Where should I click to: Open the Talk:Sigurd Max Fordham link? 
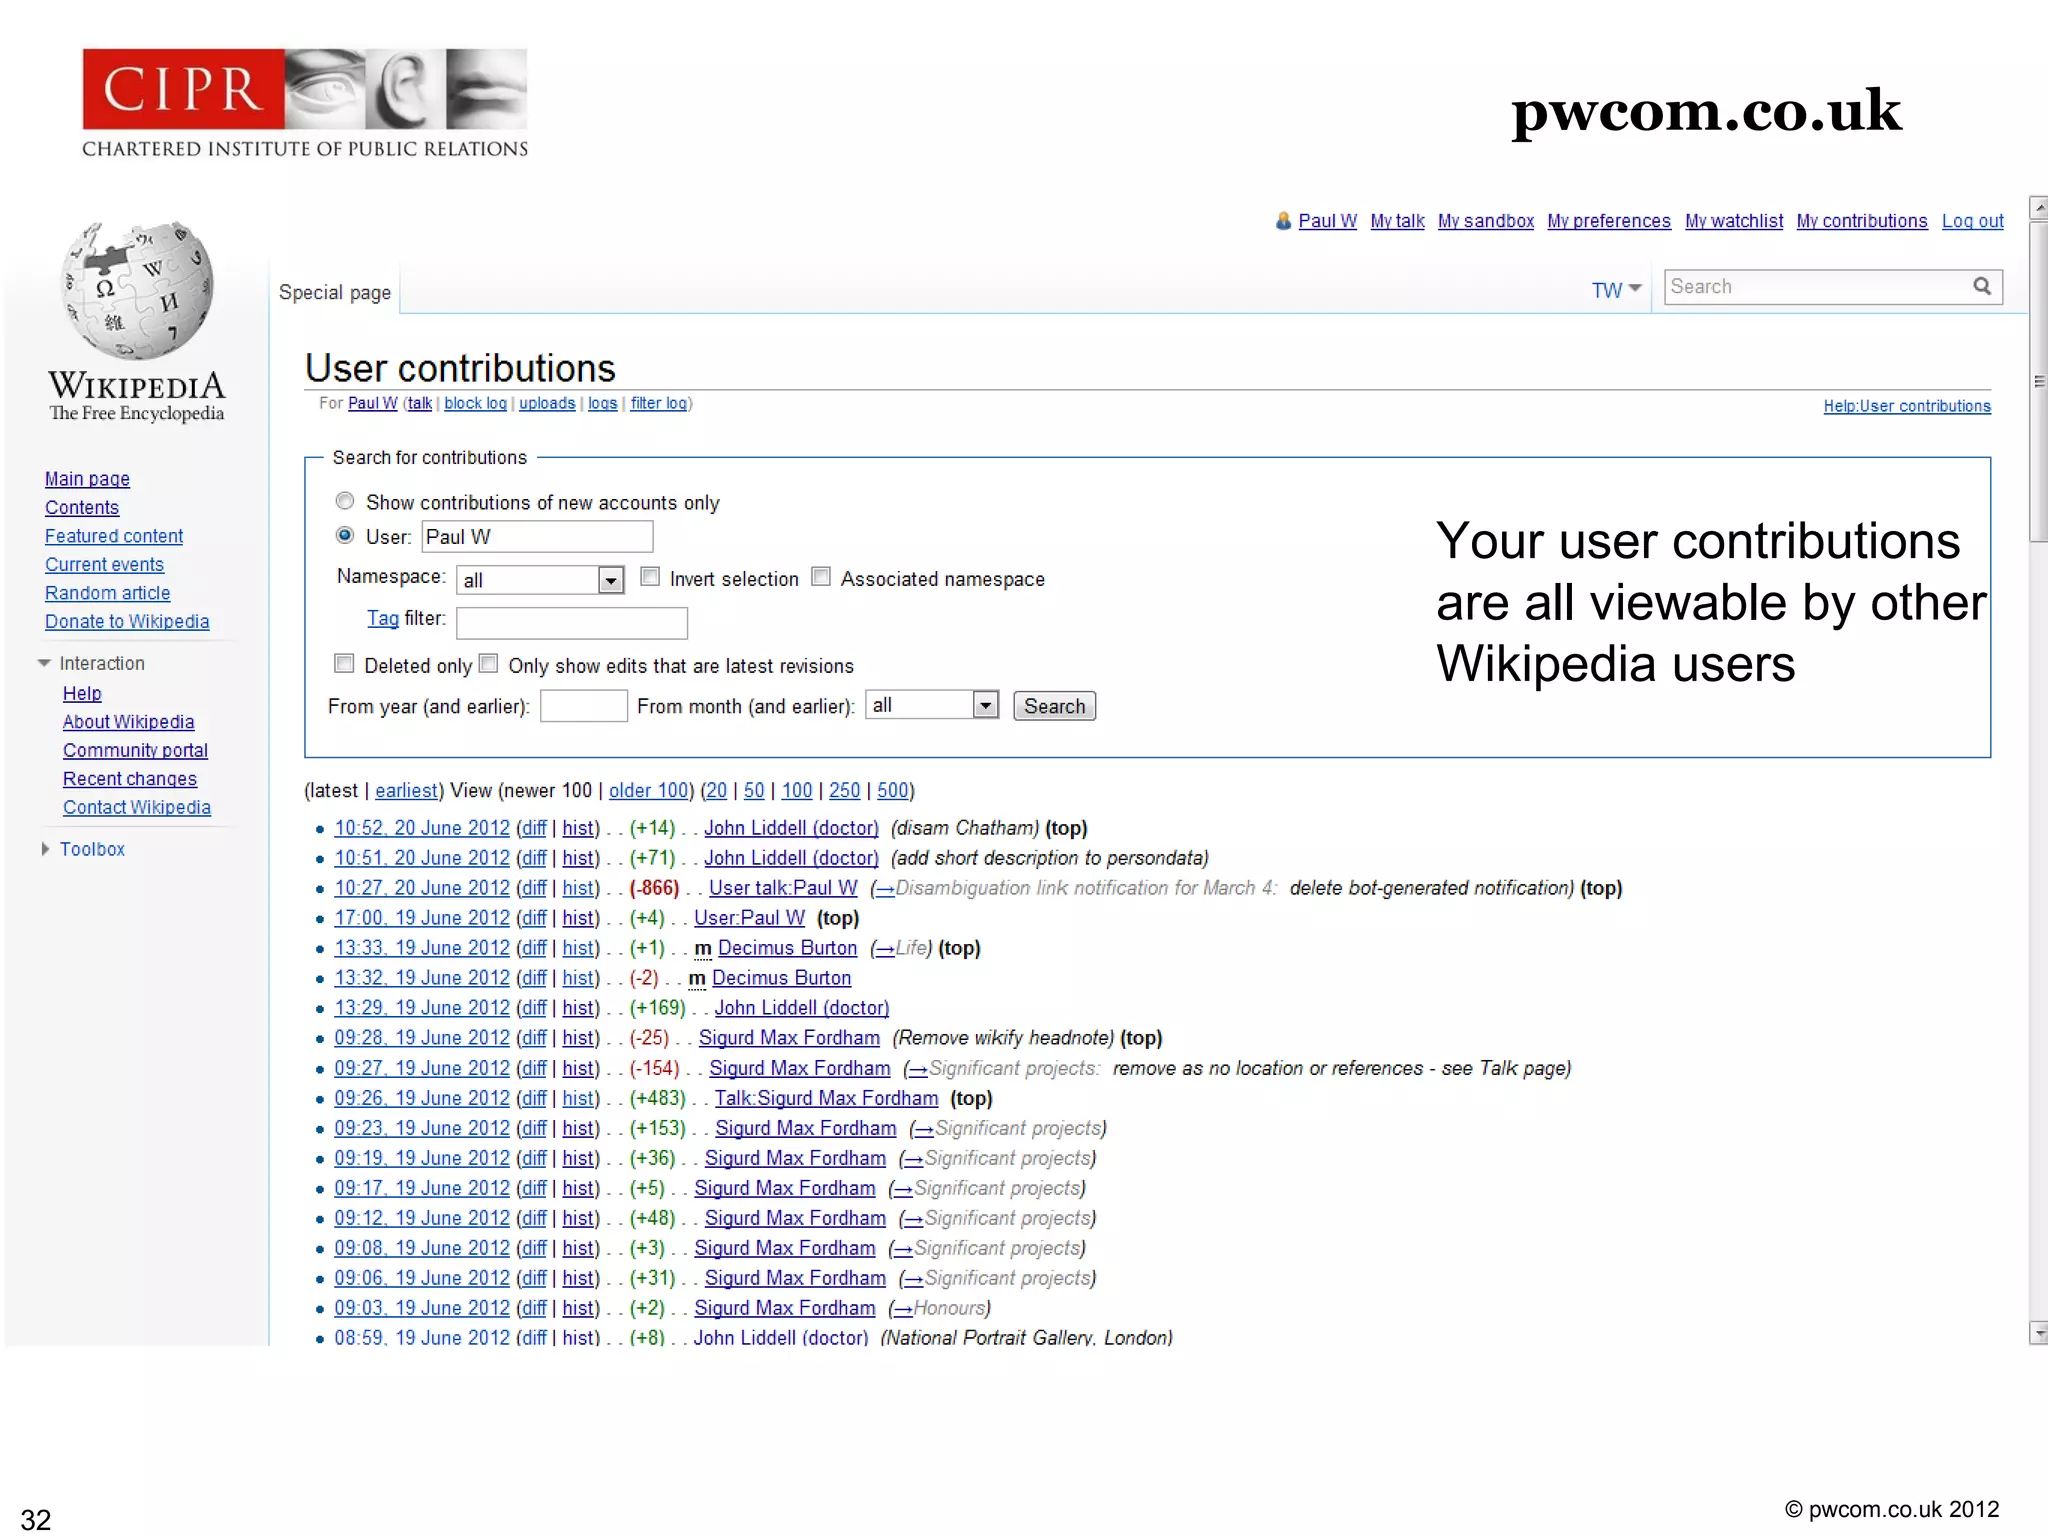(826, 1098)
